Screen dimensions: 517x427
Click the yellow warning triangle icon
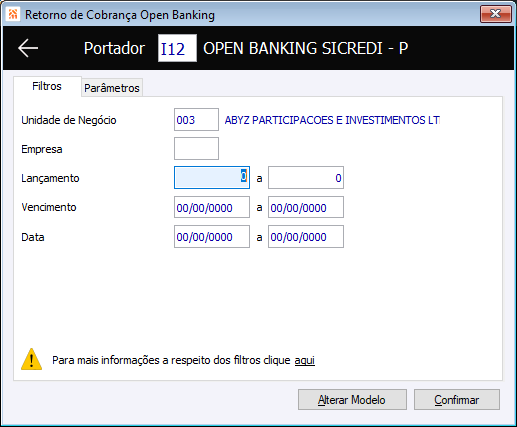[x=32, y=359]
